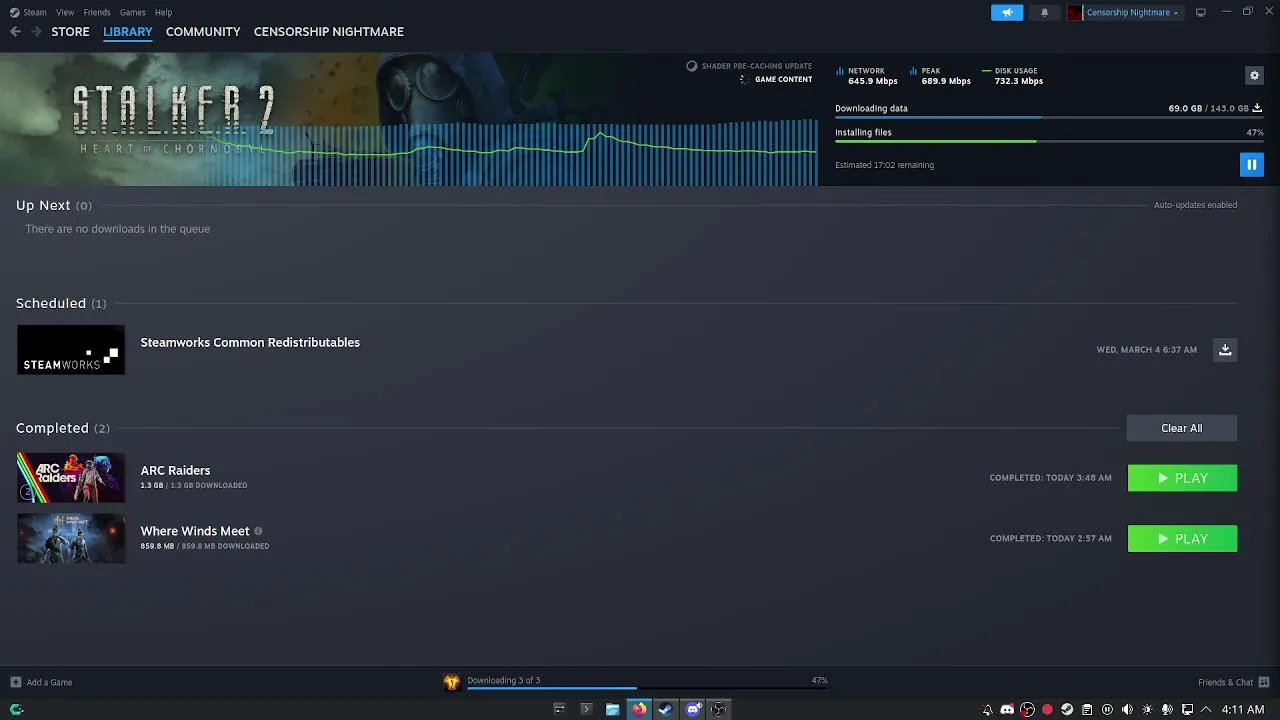This screenshot has height=720, width=1280.
Task: Open the Steam menu
Action: pos(35,12)
